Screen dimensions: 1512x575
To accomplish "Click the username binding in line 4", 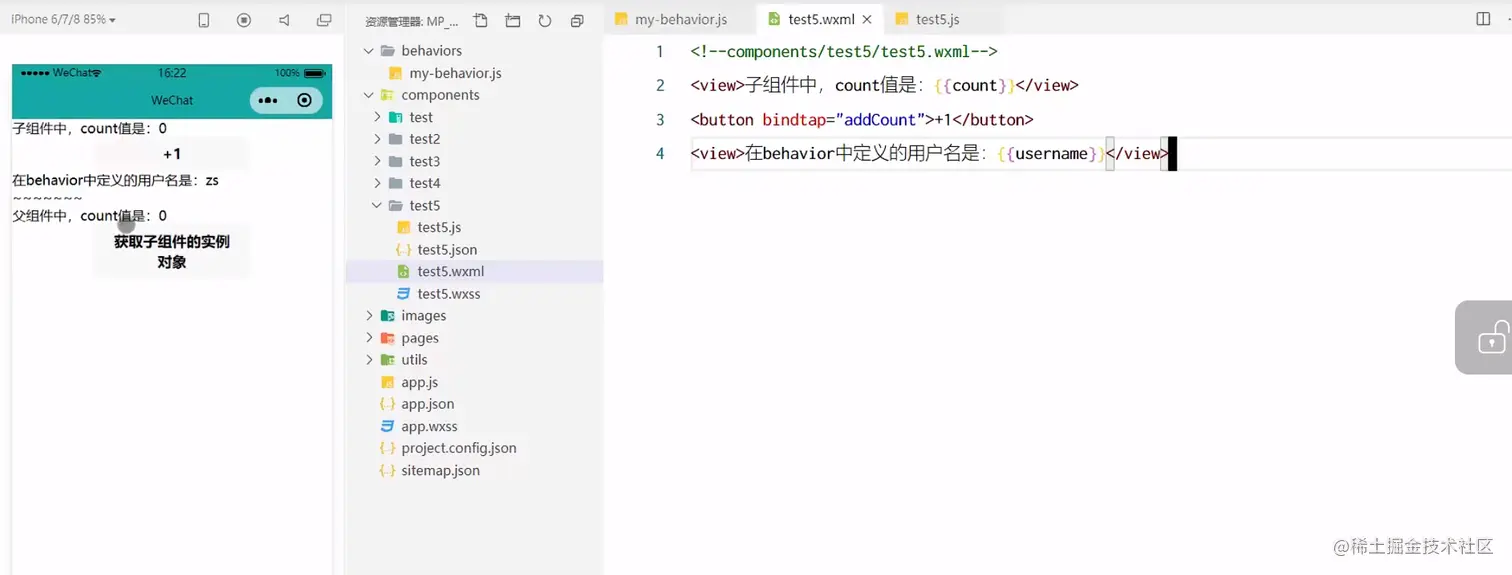I will click(x=1051, y=154).
